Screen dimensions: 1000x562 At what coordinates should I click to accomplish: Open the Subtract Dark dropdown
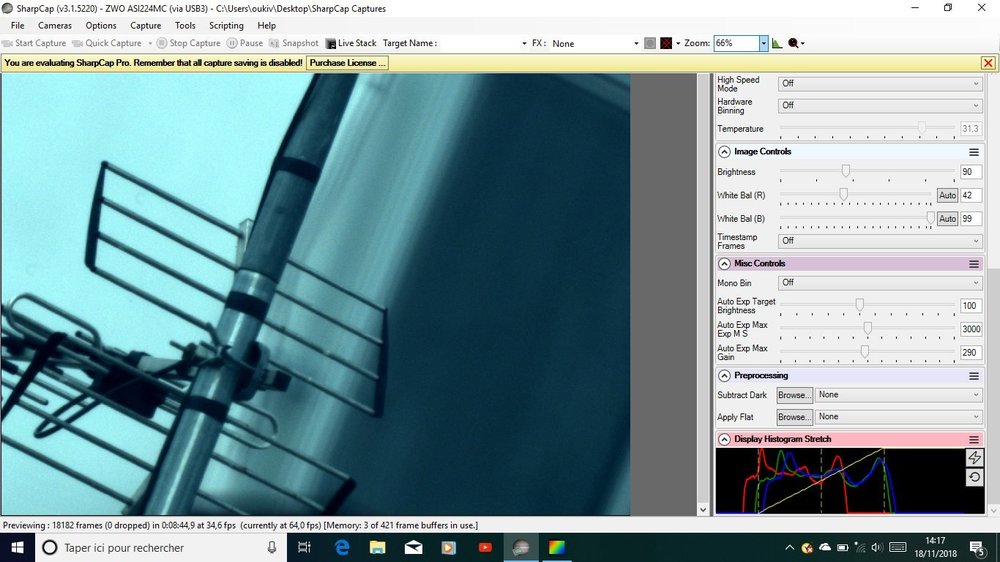pyautogui.click(x=899, y=395)
